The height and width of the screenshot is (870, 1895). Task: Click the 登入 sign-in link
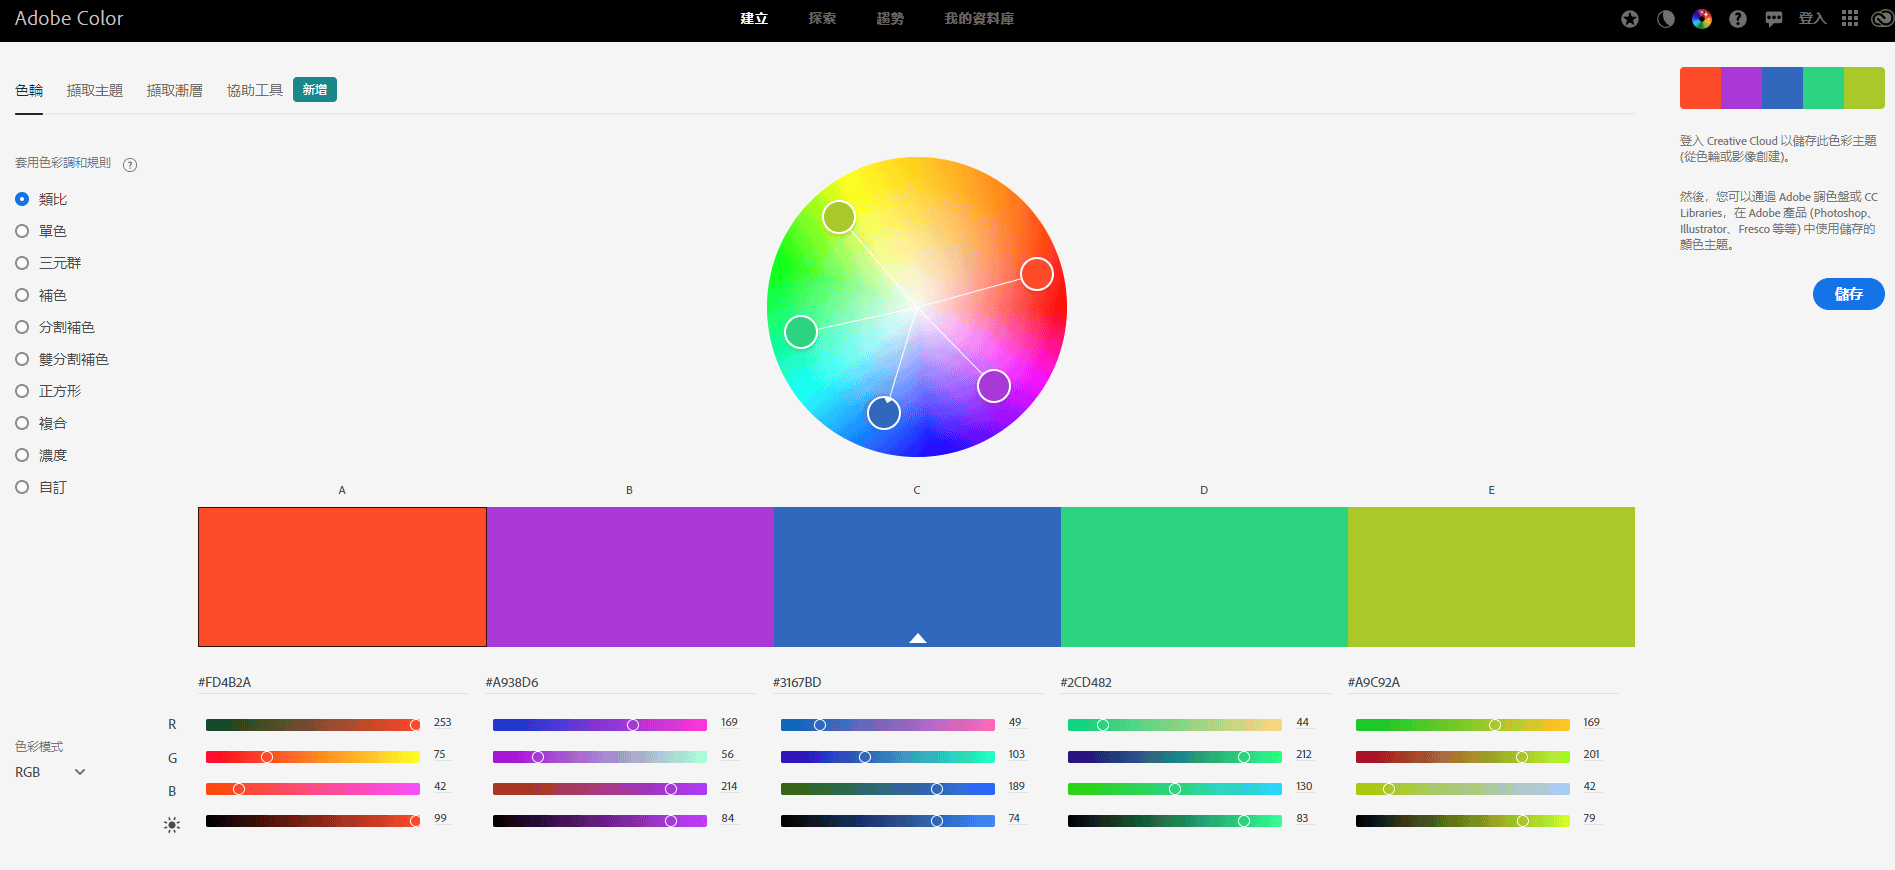click(1812, 19)
